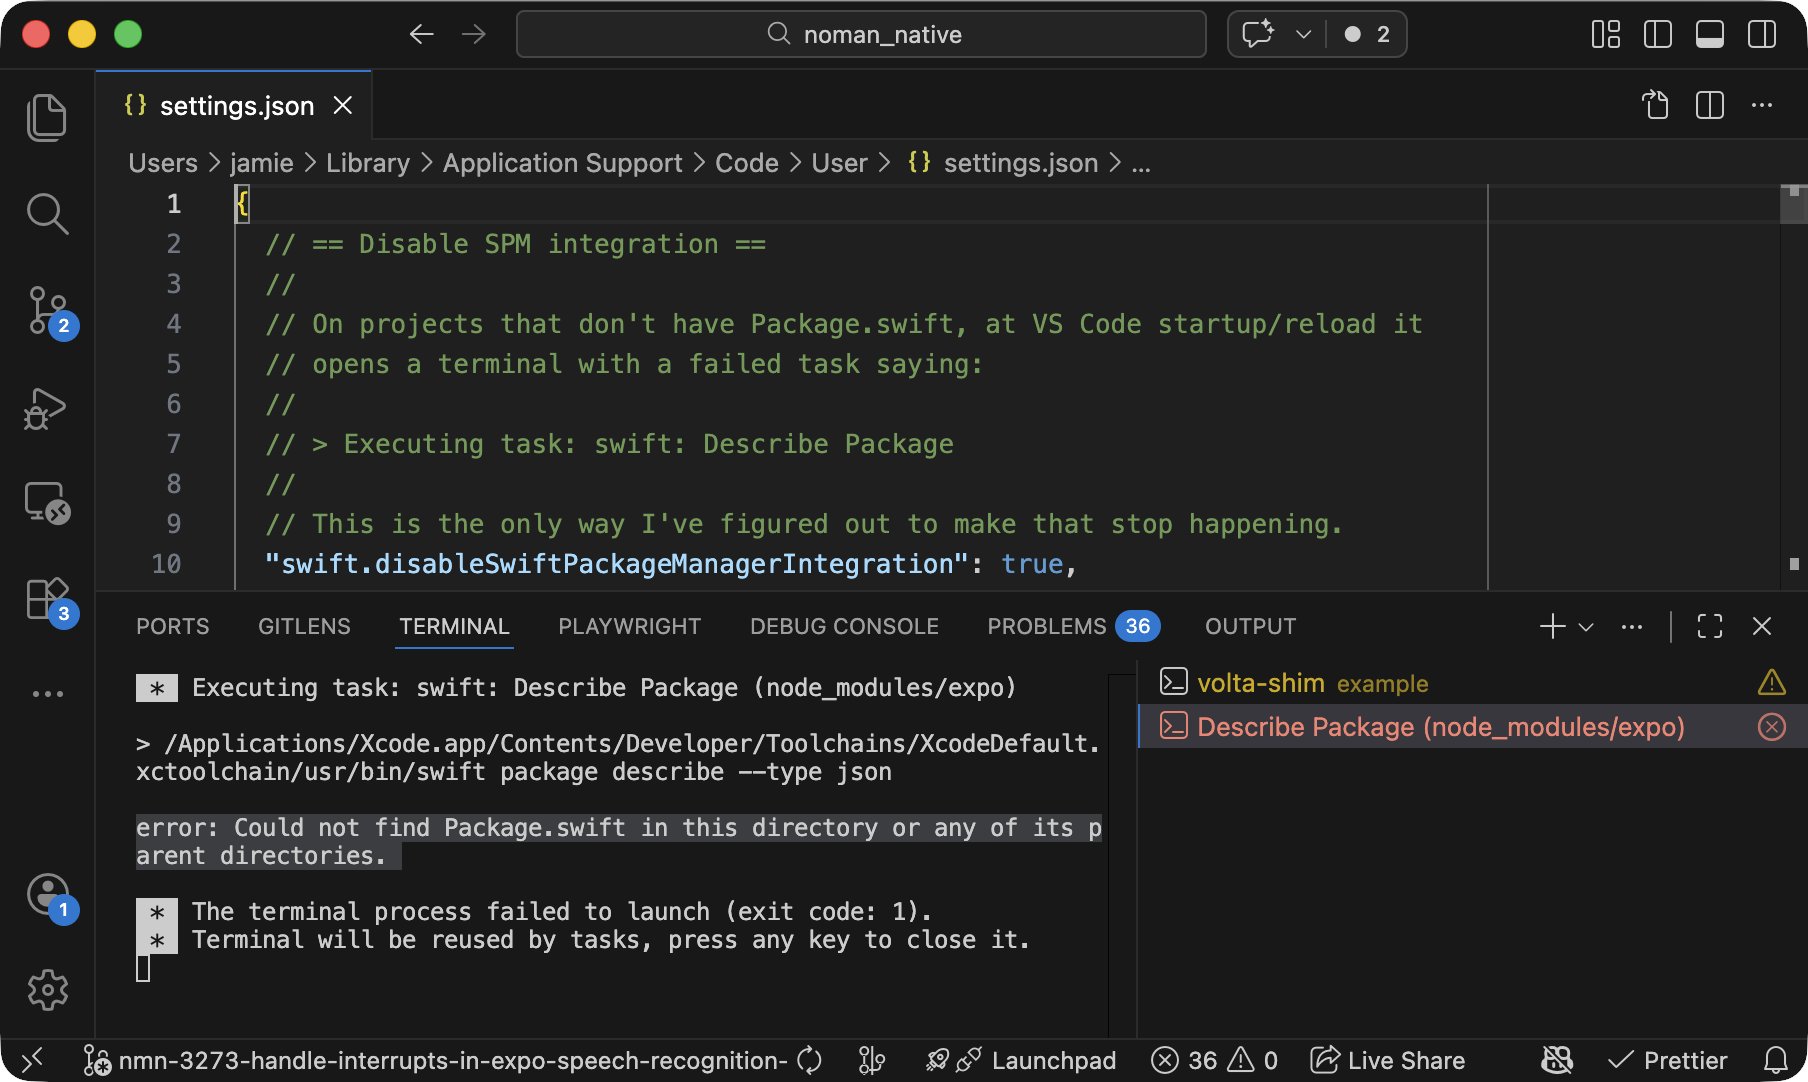Open the Remote Explorer view
The image size is (1808, 1082).
47,502
